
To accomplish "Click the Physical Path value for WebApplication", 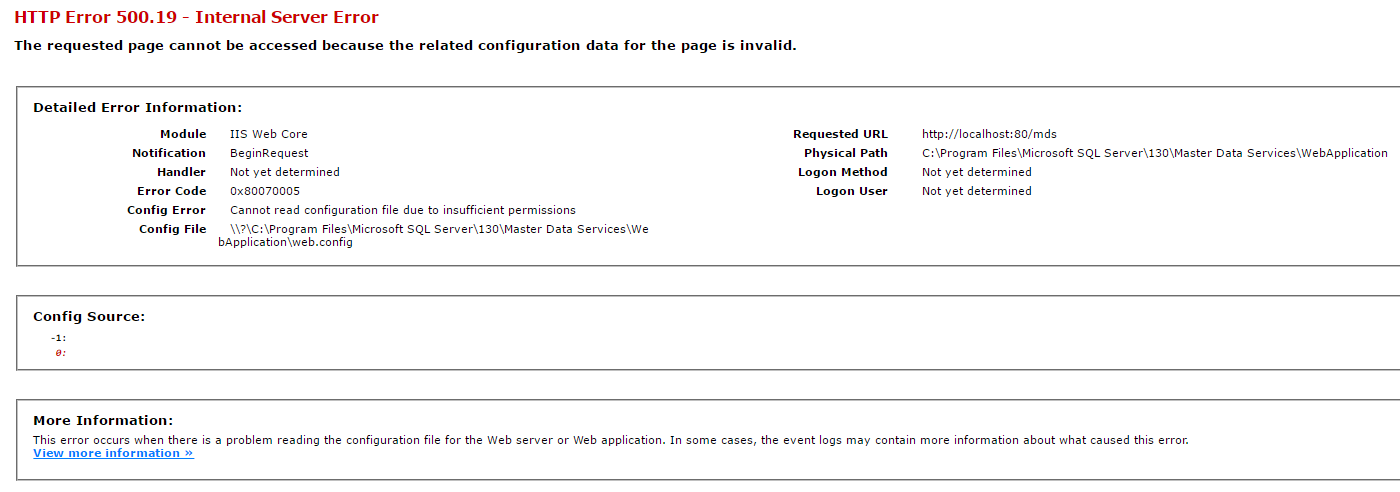I will (x=1154, y=153).
